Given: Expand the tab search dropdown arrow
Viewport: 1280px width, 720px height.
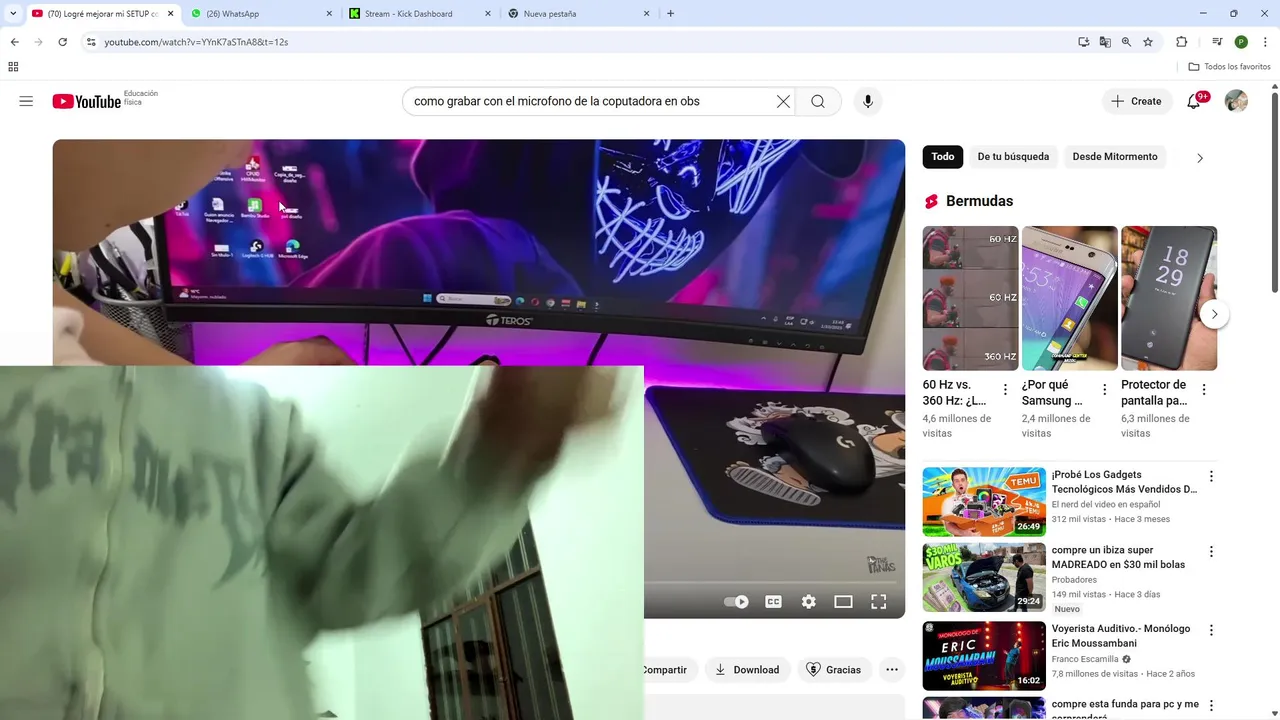Looking at the screenshot, I should [x=13, y=14].
